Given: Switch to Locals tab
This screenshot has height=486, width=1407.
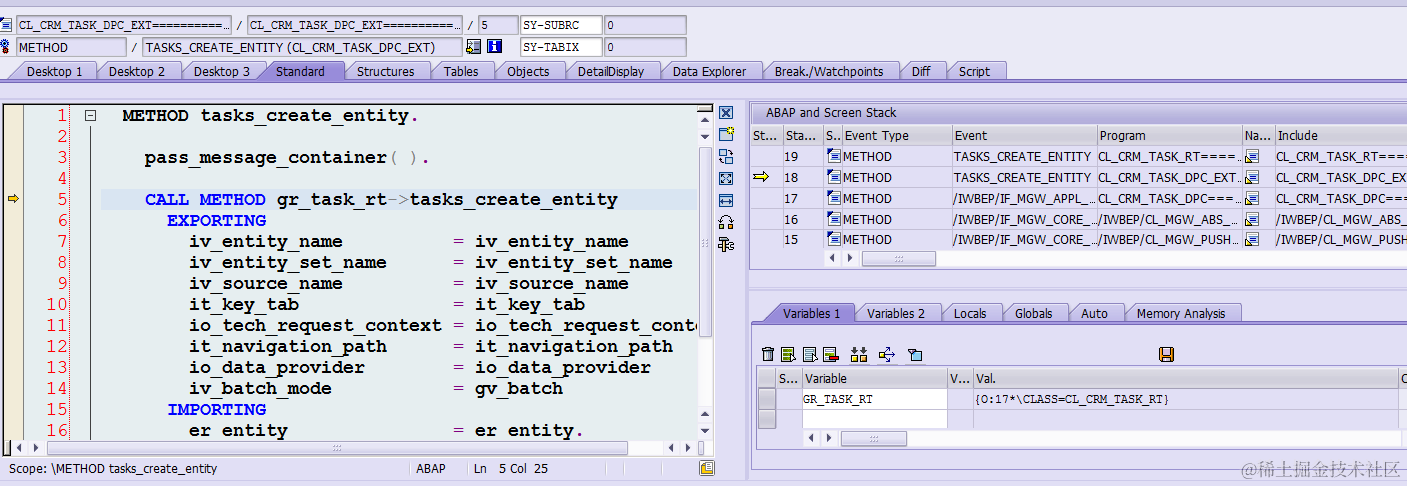Looking at the screenshot, I should tap(970, 313).
